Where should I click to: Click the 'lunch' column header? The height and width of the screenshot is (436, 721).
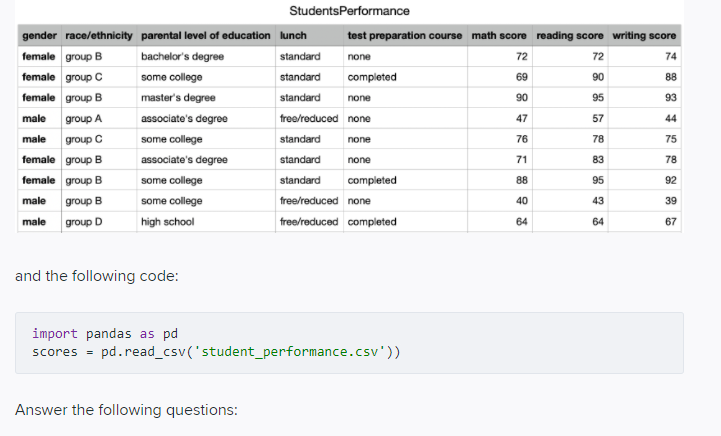293,36
